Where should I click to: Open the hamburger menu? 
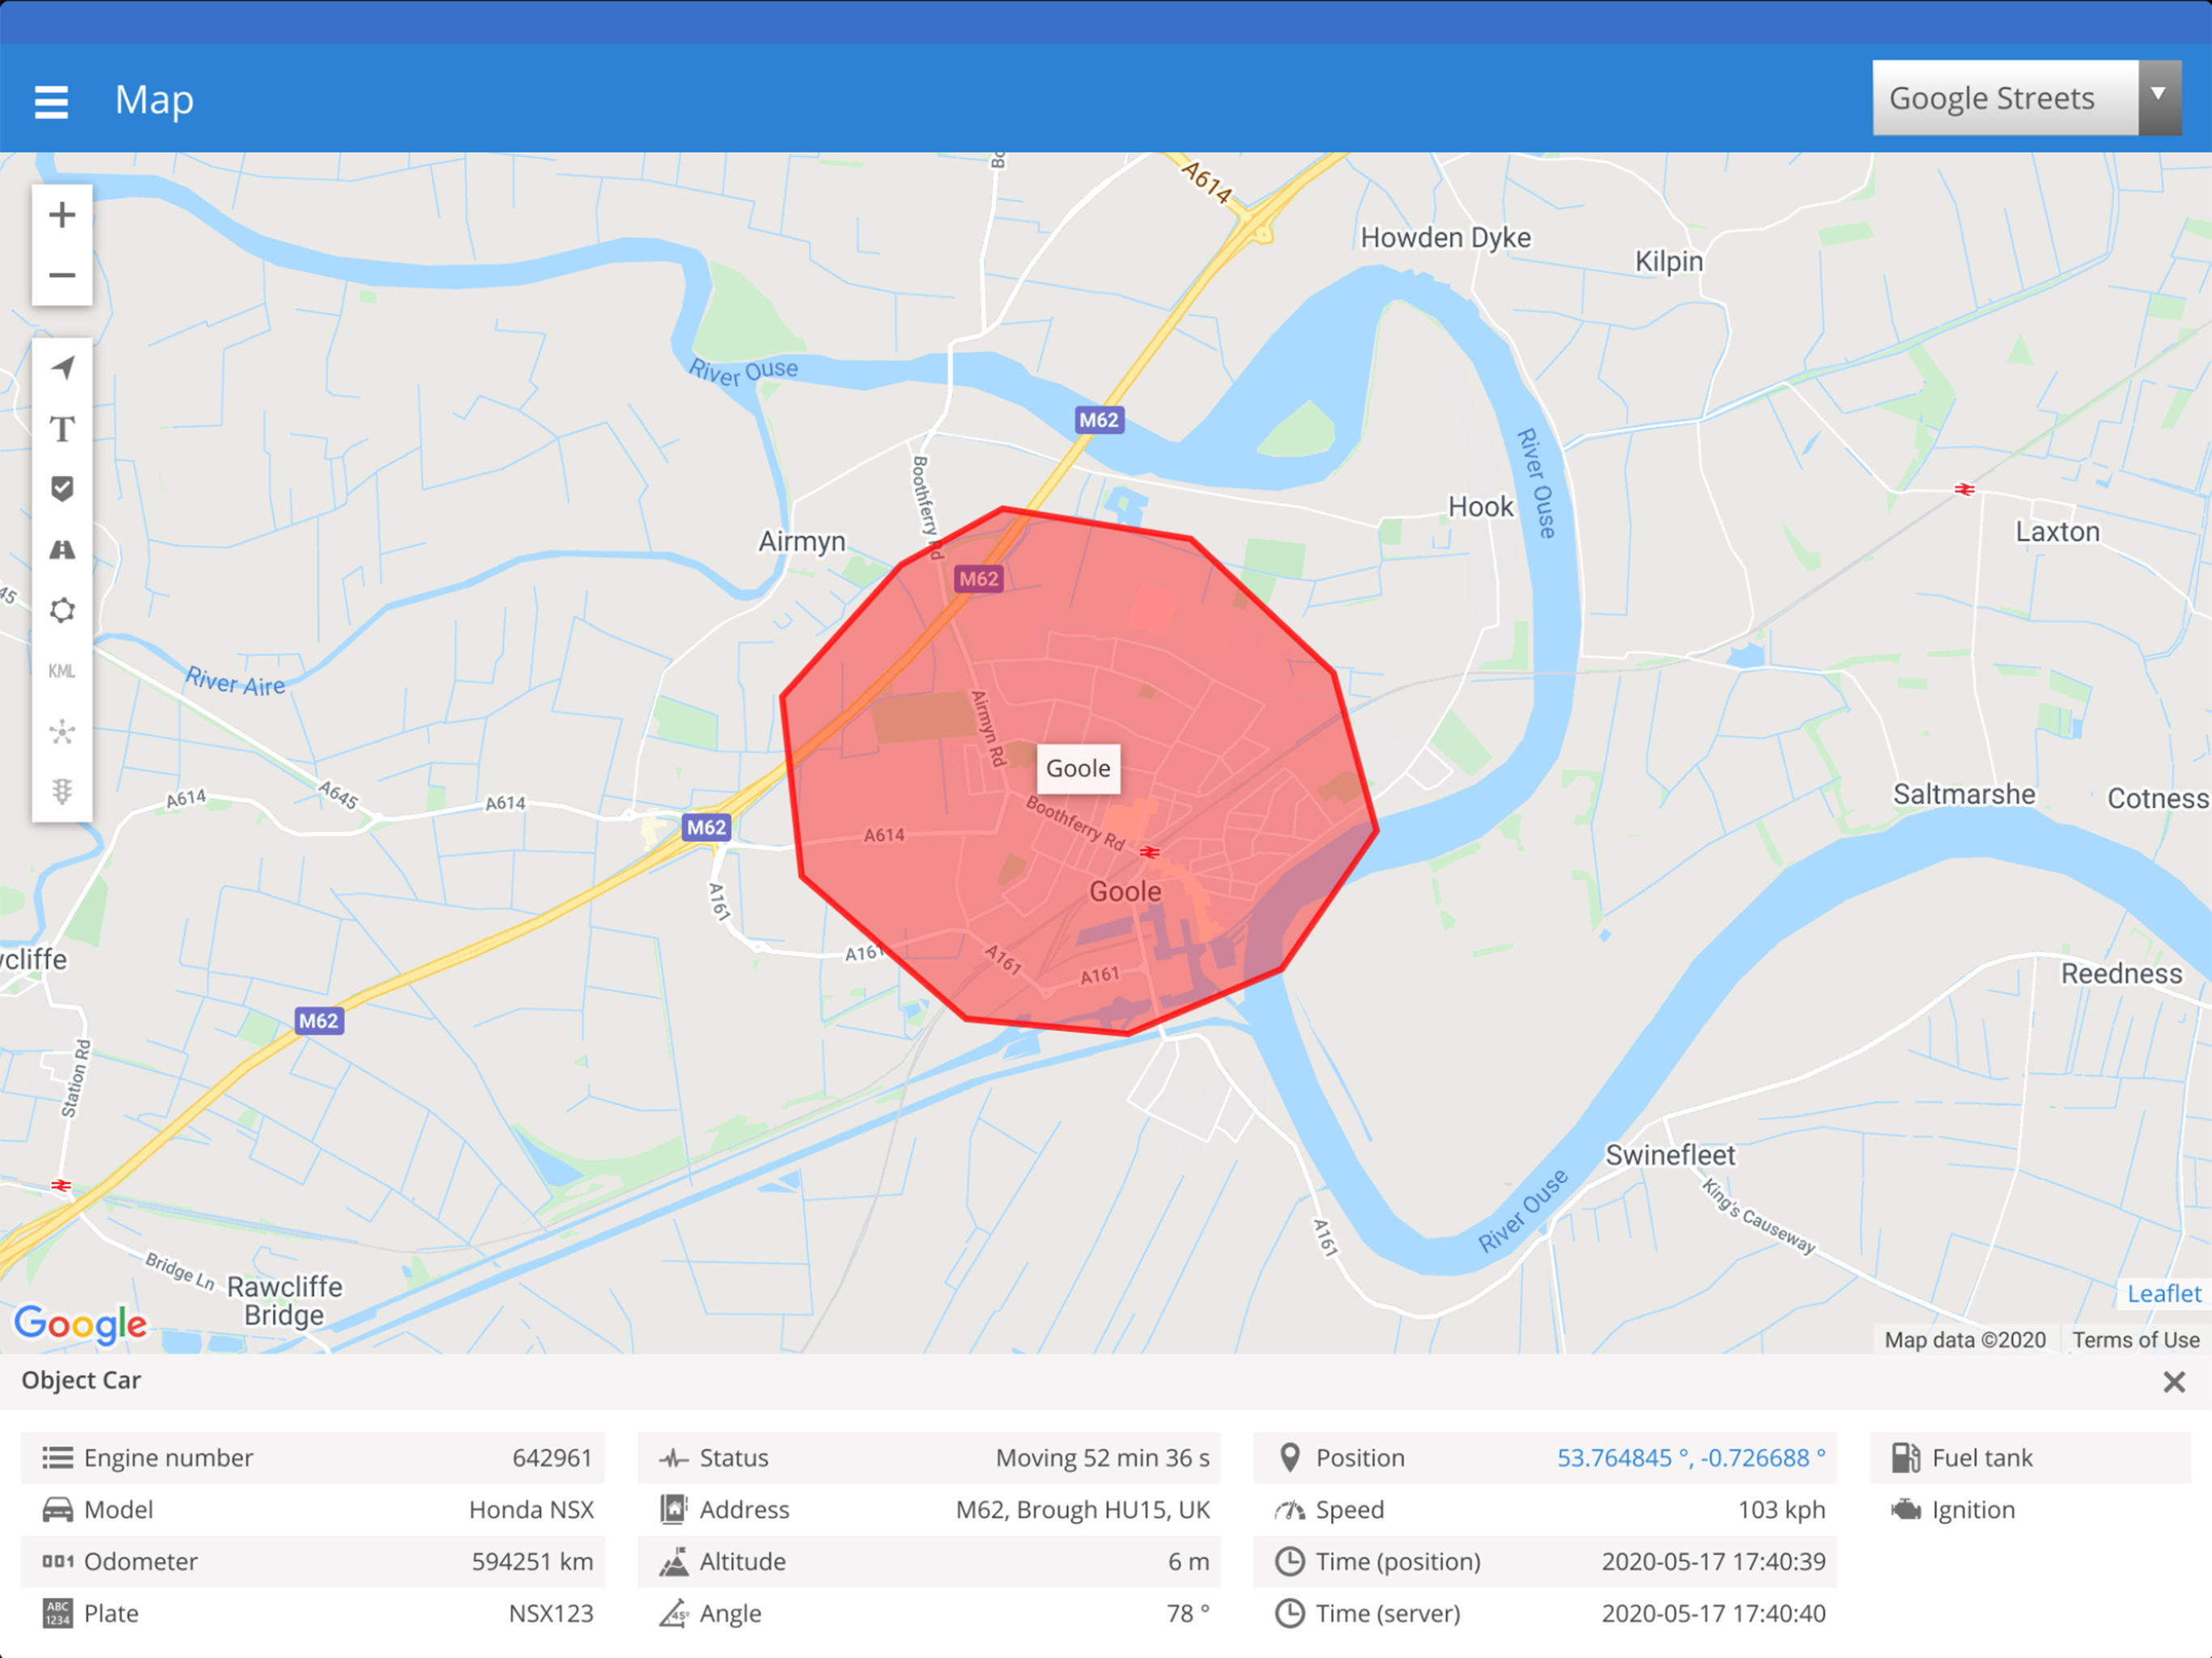[x=51, y=101]
